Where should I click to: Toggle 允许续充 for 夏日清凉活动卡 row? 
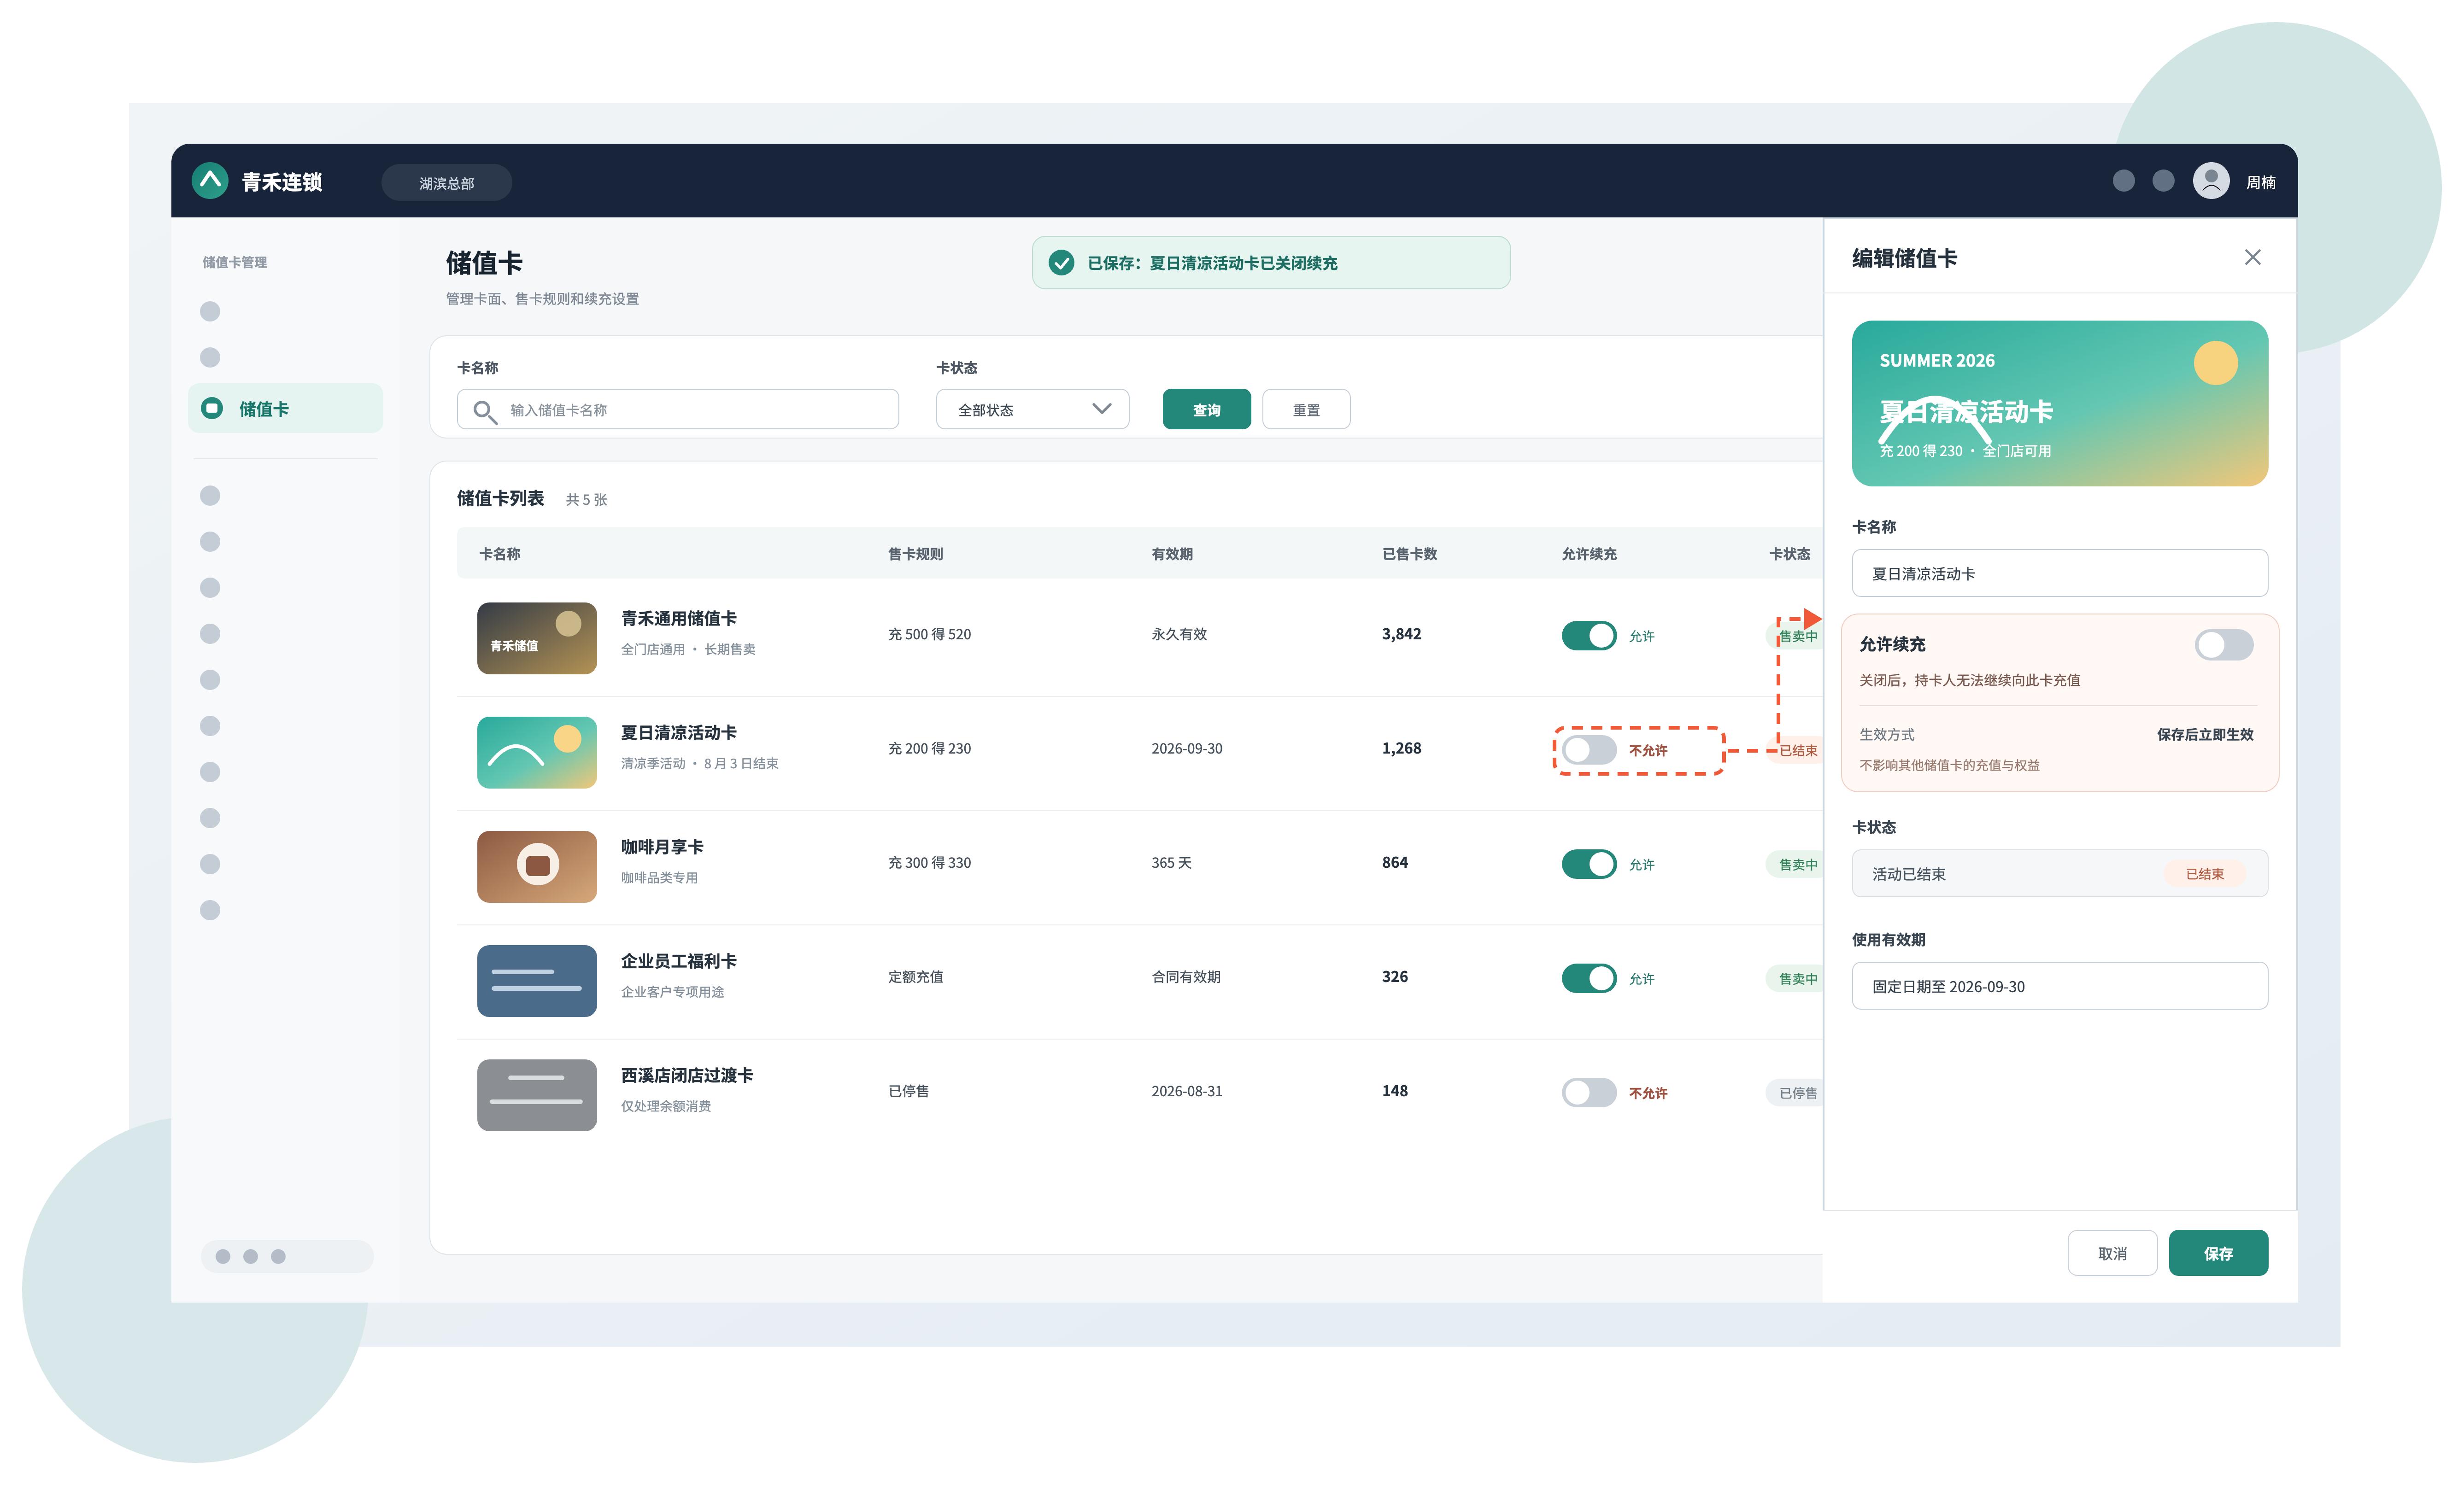pyautogui.click(x=1589, y=750)
